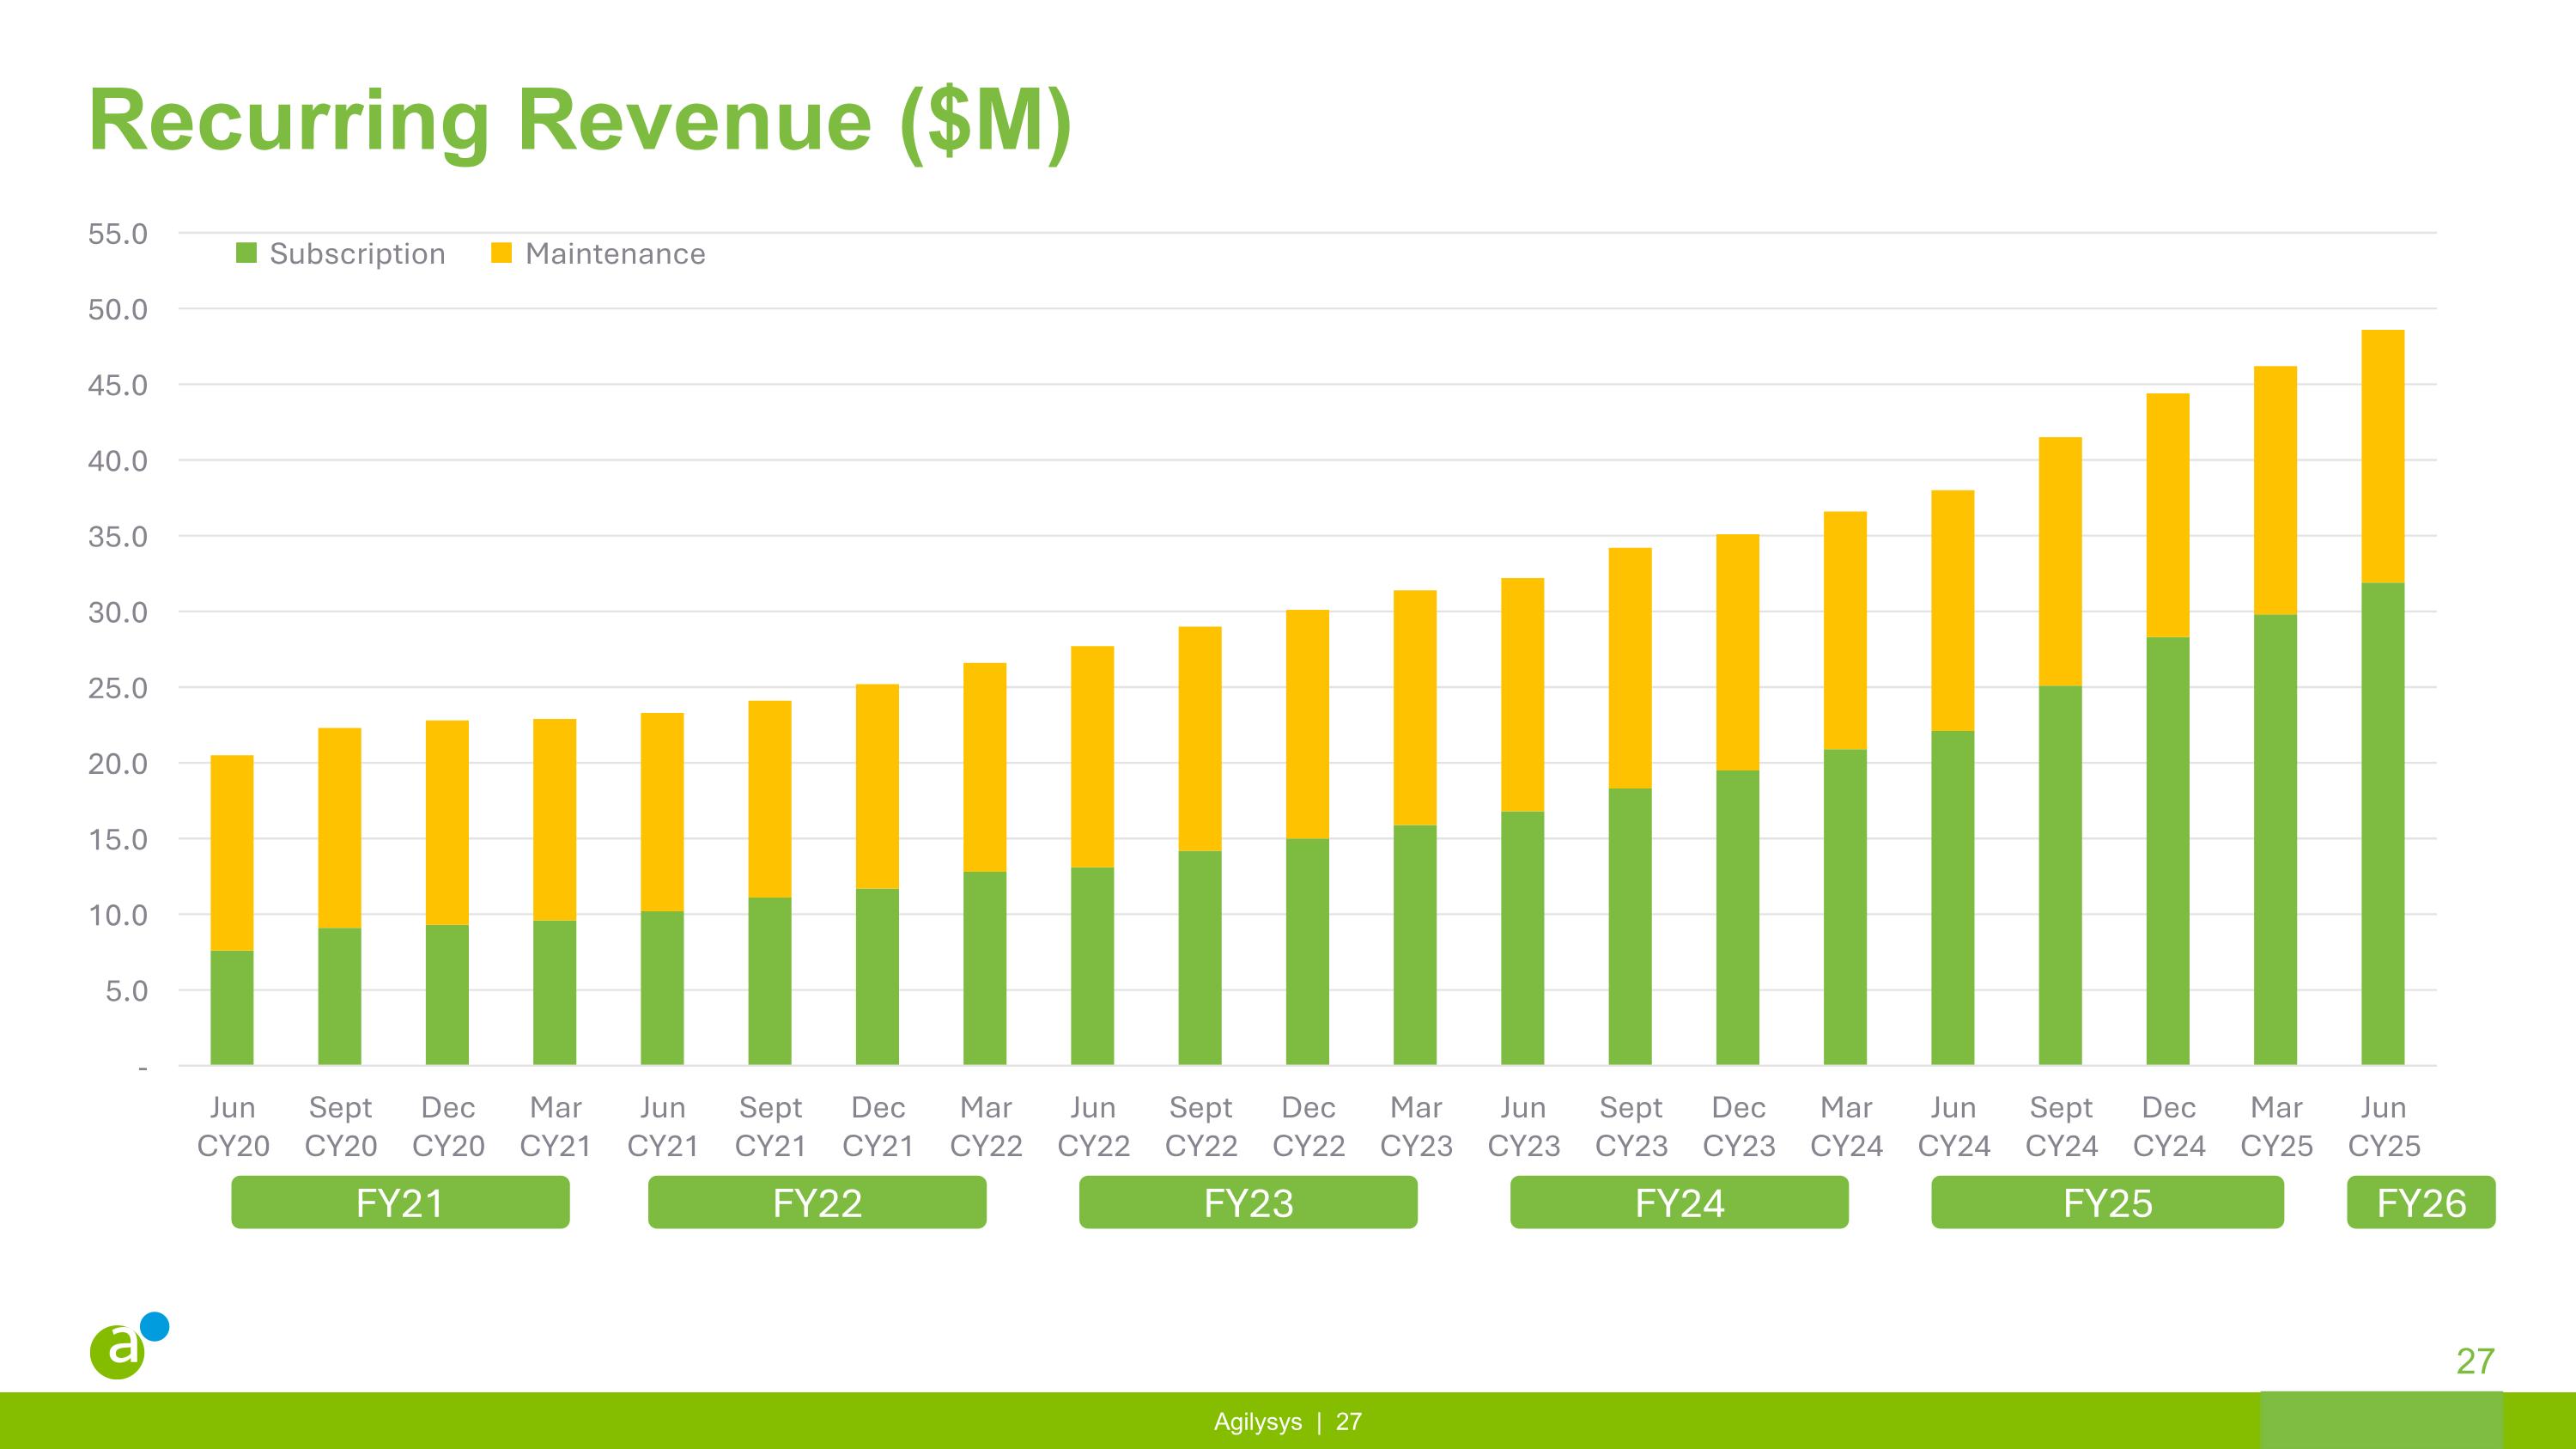Click the Agilysys | 27 footer text

point(1287,1422)
